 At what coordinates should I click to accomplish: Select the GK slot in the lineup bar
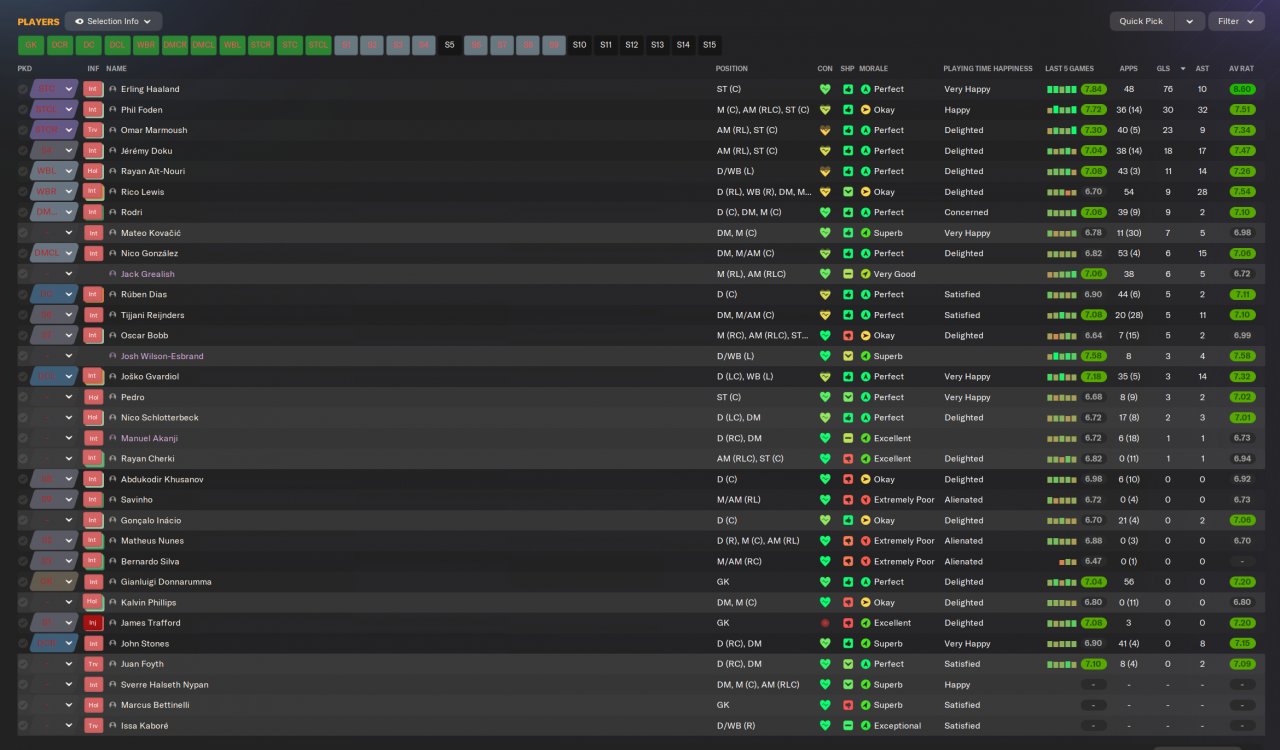[31, 45]
